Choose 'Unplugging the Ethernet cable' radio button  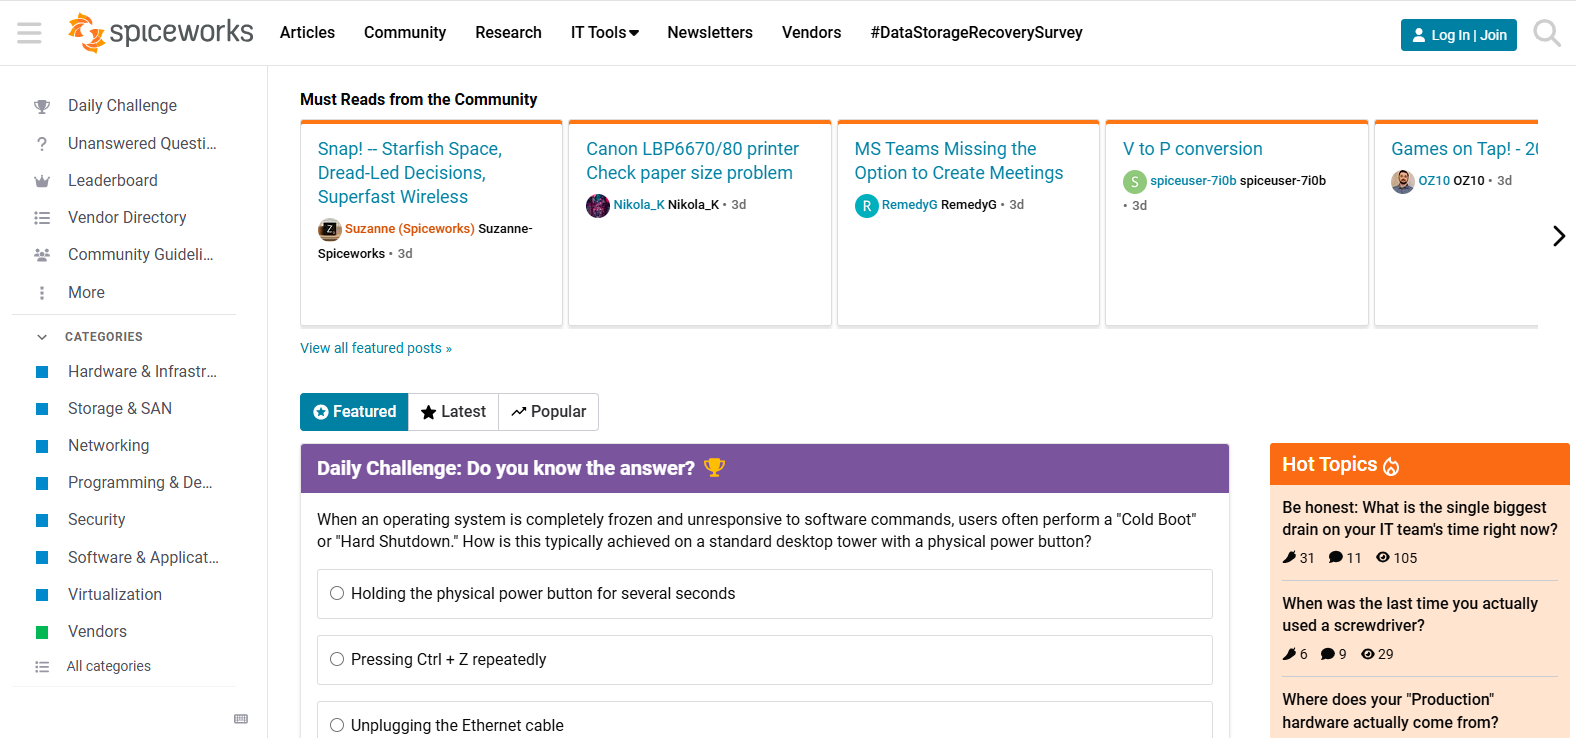[337, 725]
